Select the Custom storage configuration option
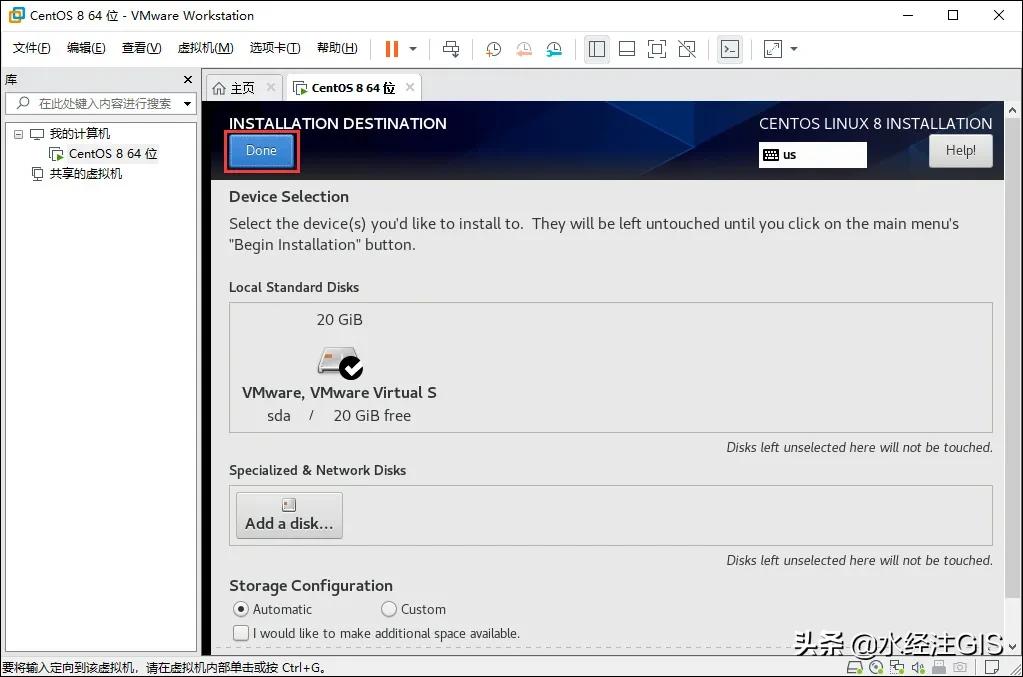 point(388,609)
